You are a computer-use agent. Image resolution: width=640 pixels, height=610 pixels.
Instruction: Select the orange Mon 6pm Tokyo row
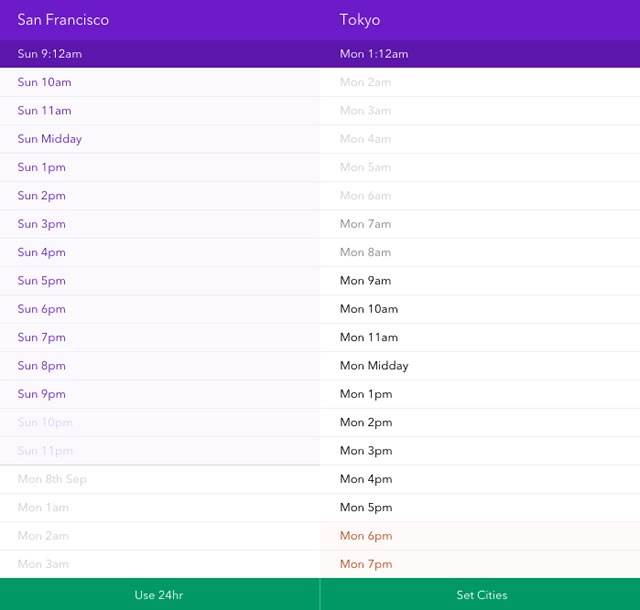tap(480, 536)
